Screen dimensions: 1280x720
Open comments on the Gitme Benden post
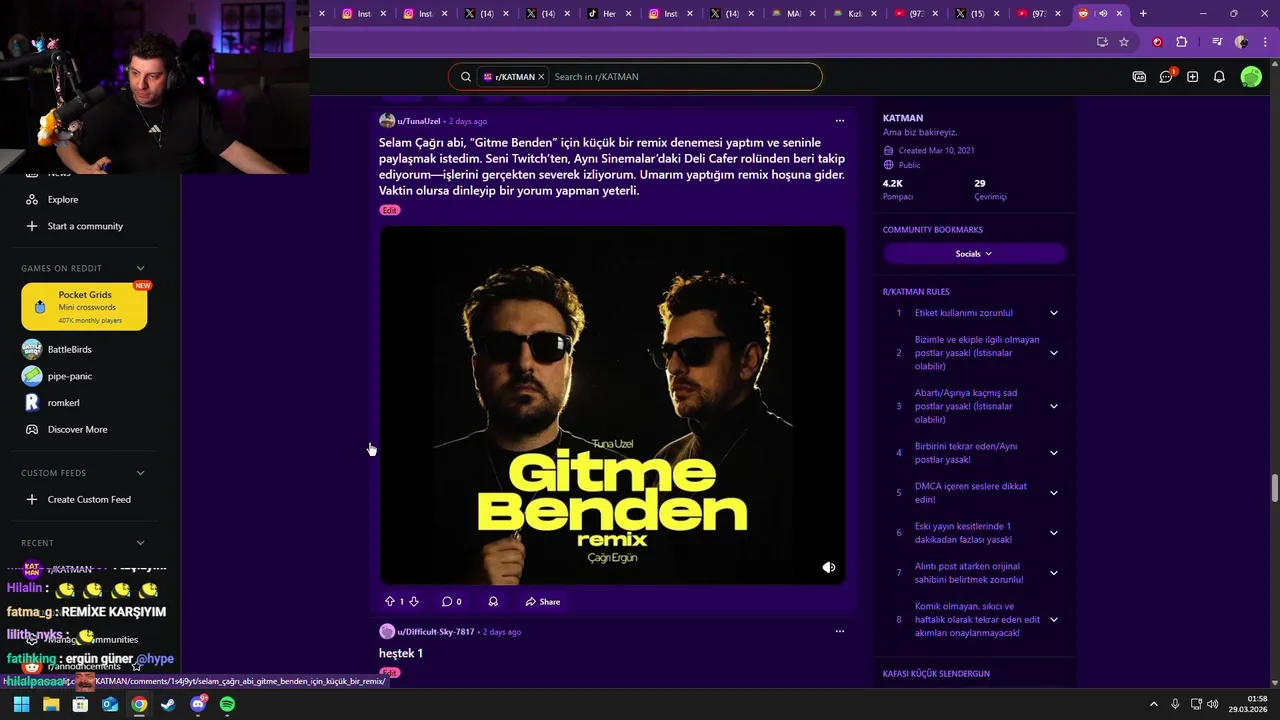pos(452,602)
